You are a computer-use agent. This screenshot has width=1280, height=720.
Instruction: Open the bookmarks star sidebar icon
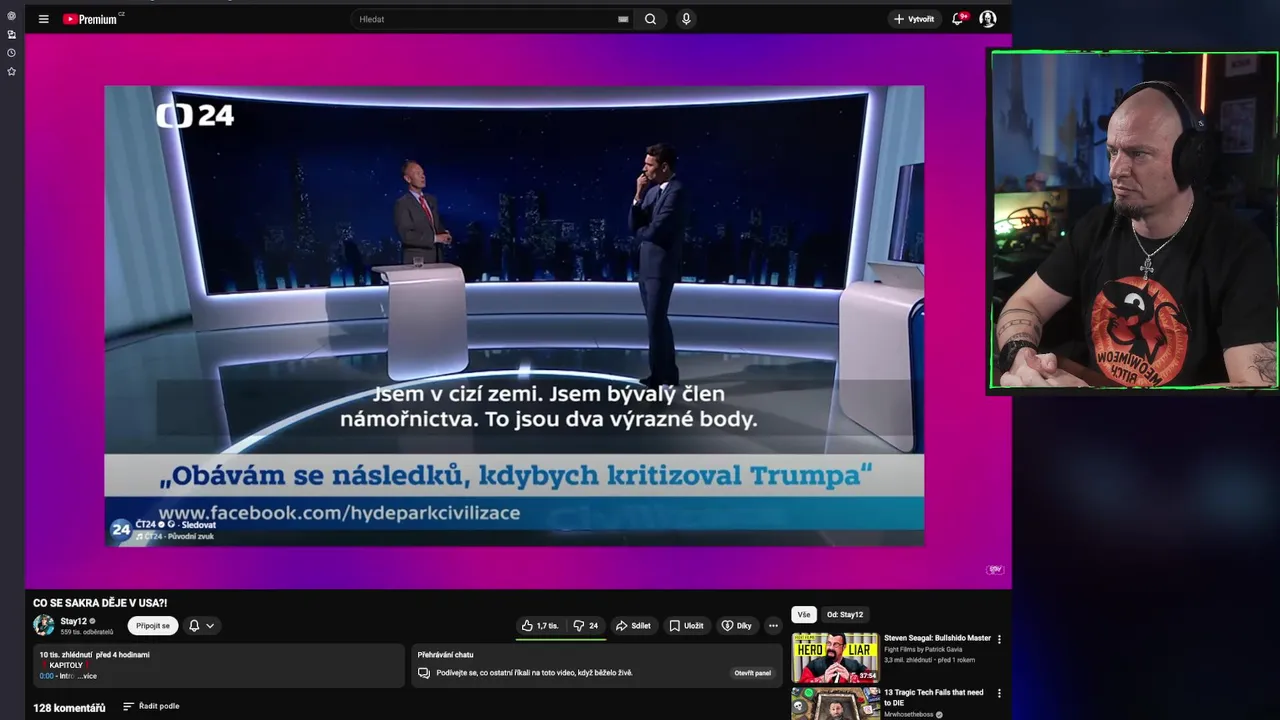click(11, 71)
